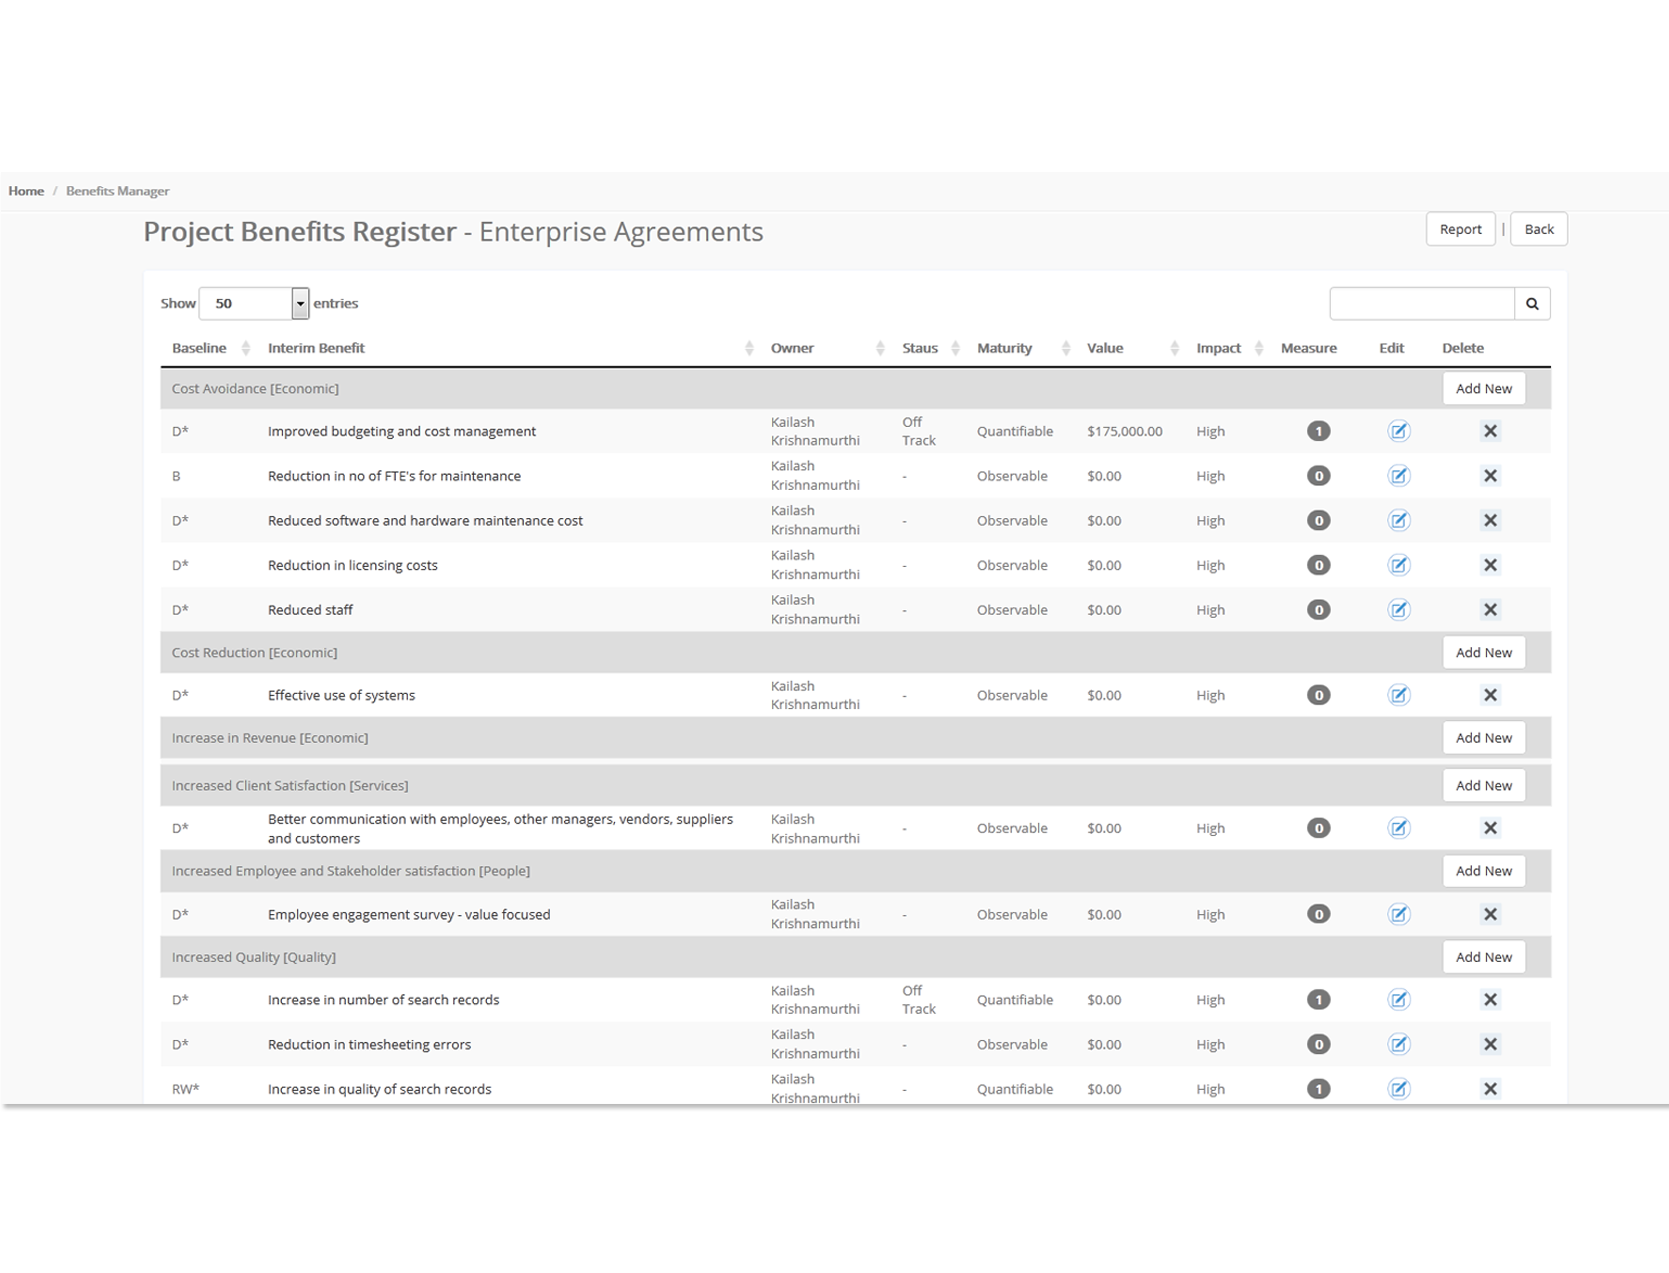Viewport: 1669px width, 1273px height.
Task: Add New under Increased Employee and Stakeholder satisfaction
Action: click(x=1483, y=871)
